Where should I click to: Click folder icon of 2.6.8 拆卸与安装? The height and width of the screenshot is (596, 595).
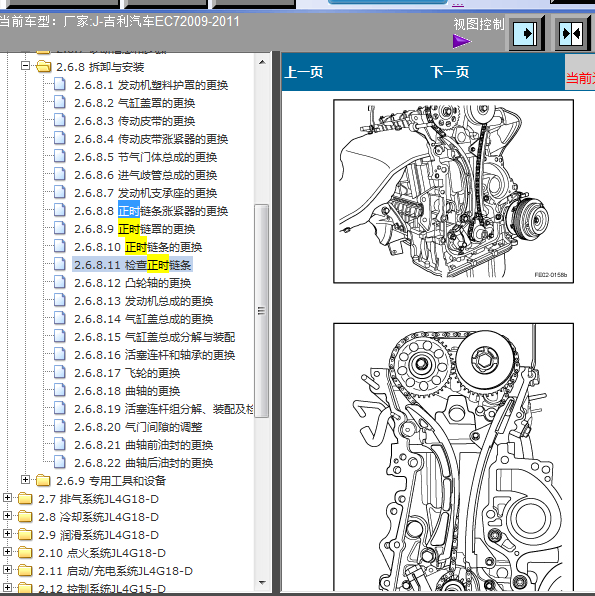tap(43, 67)
